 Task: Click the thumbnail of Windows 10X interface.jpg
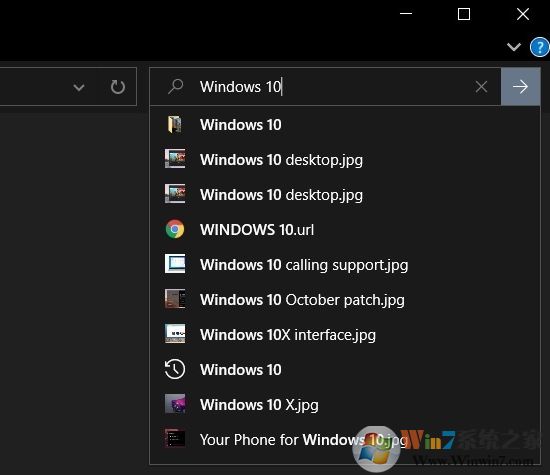click(x=175, y=334)
